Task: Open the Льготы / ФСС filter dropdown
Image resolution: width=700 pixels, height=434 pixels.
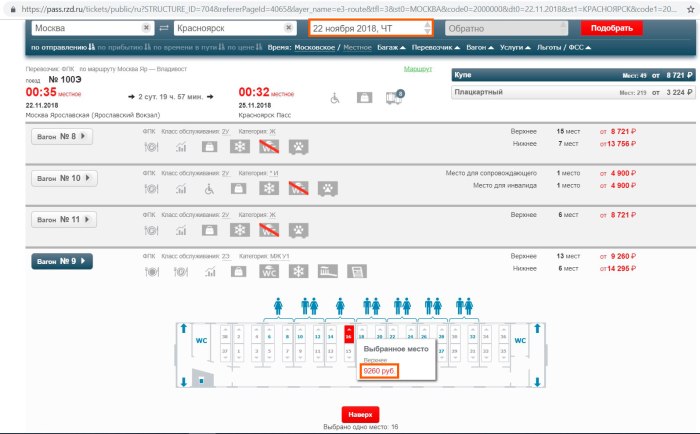Action: [564, 47]
